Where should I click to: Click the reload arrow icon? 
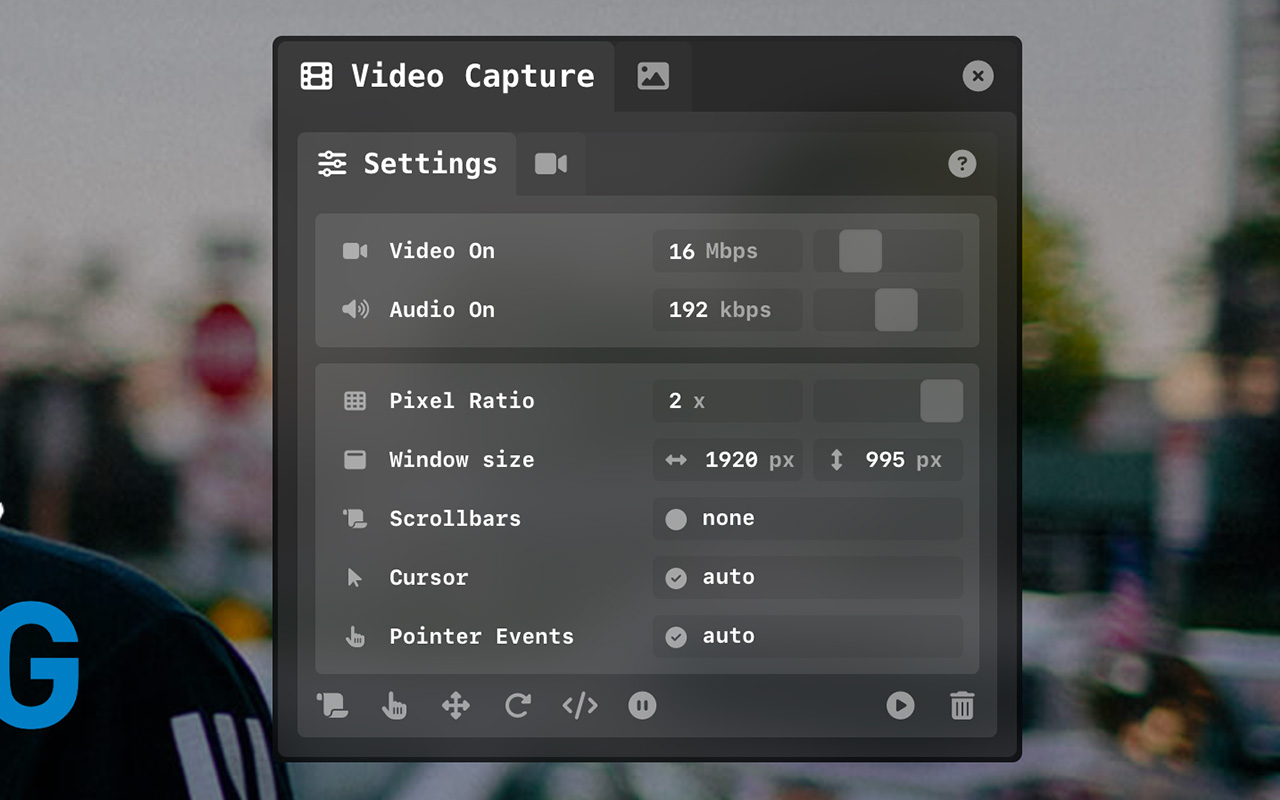(x=517, y=706)
